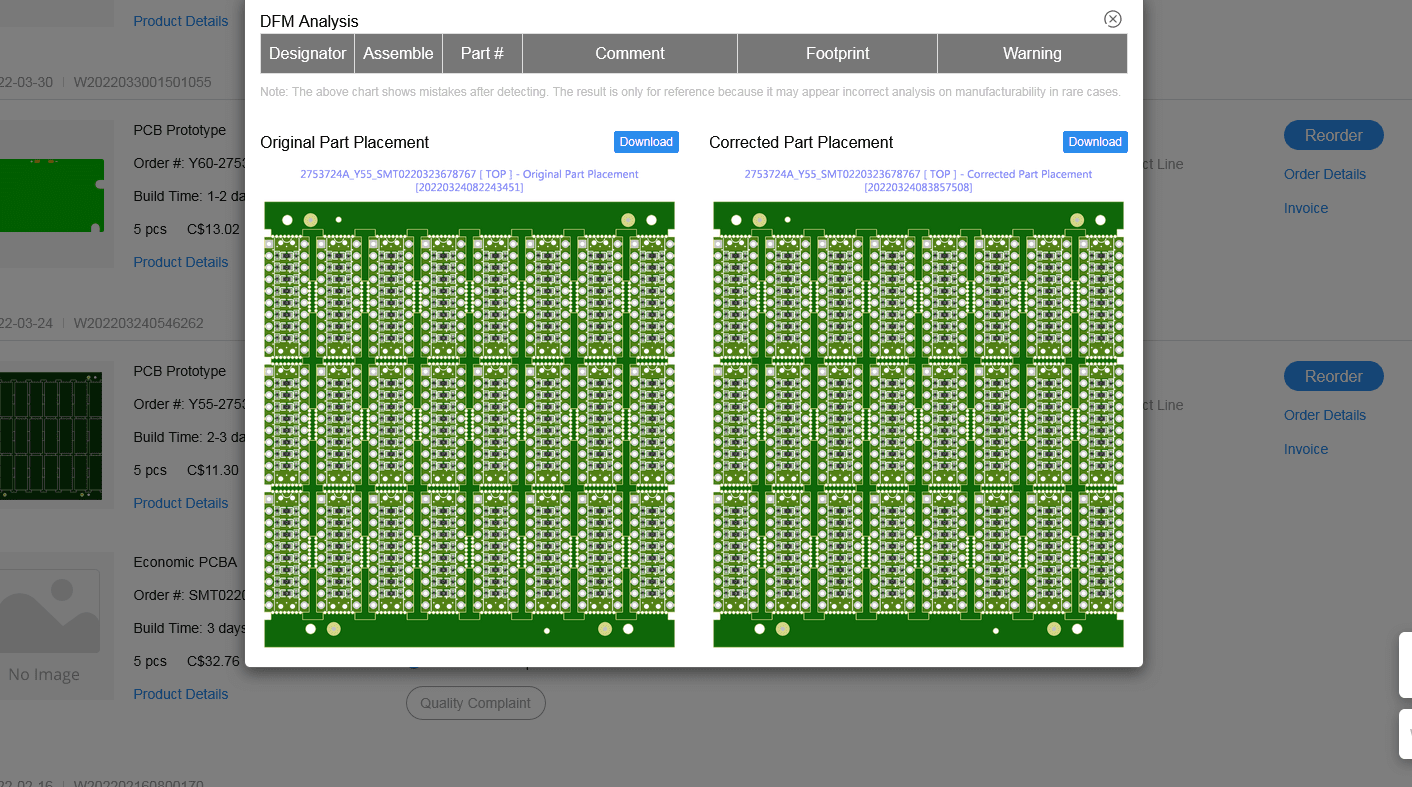Open Product Details for C$13.02 order

click(x=181, y=262)
